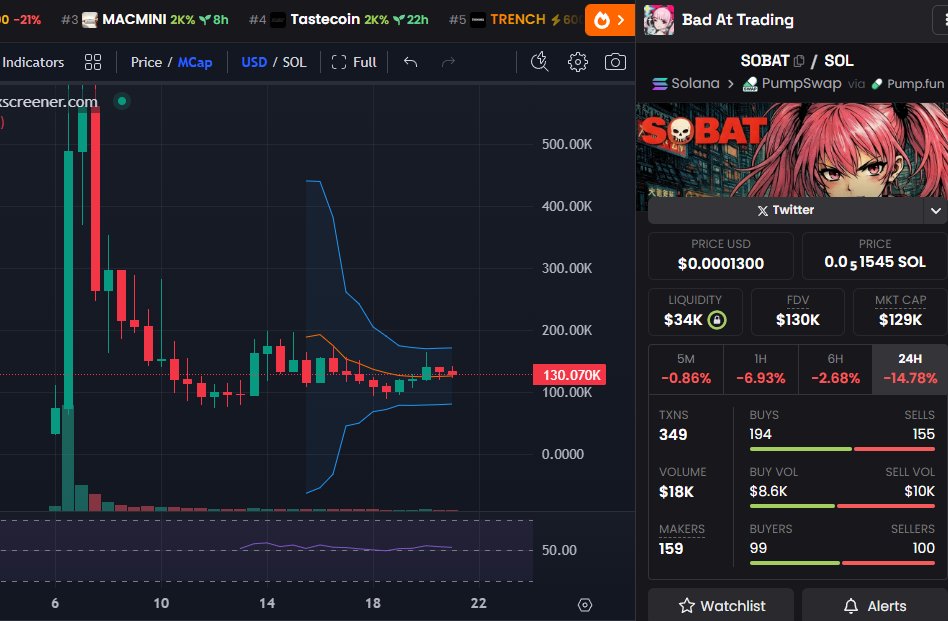Click the buyers versus sellers ratio bar
948x621 pixels.
pyautogui.click(x=842, y=563)
